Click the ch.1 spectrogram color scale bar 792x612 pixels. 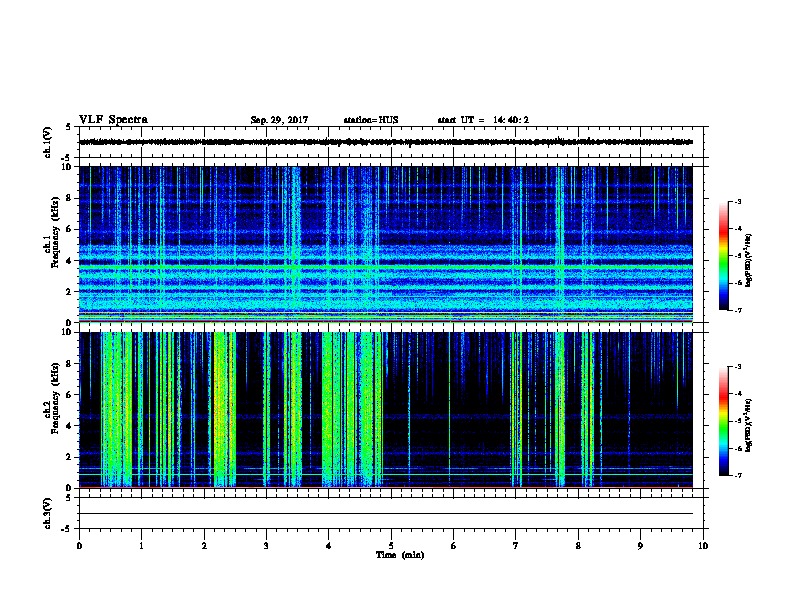pyautogui.click(x=723, y=256)
